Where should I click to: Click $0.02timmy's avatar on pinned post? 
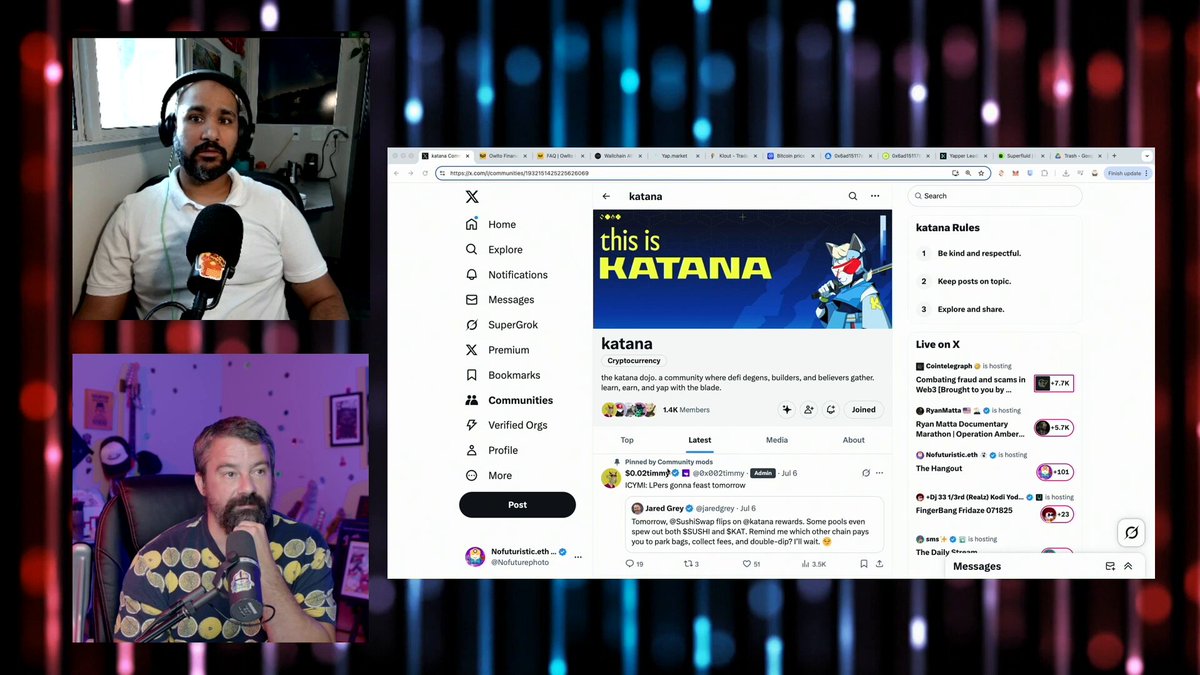[x=610, y=478]
